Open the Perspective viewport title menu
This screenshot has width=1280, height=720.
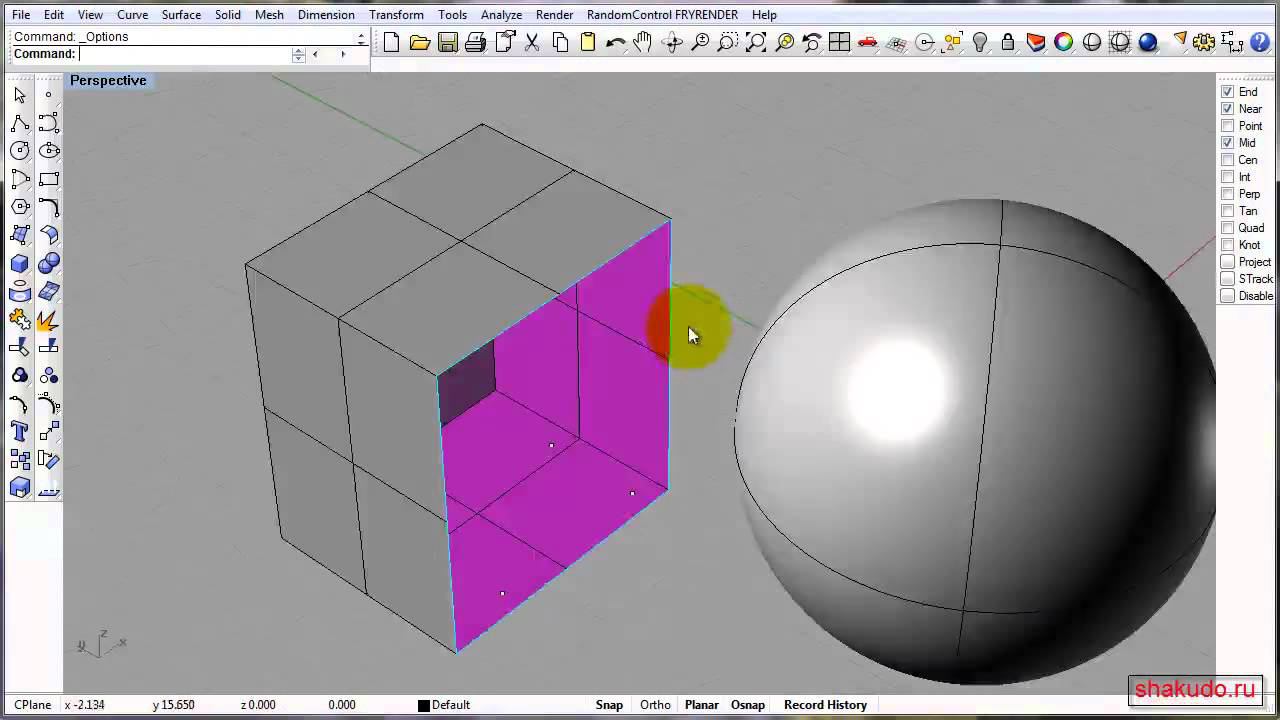tap(108, 81)
